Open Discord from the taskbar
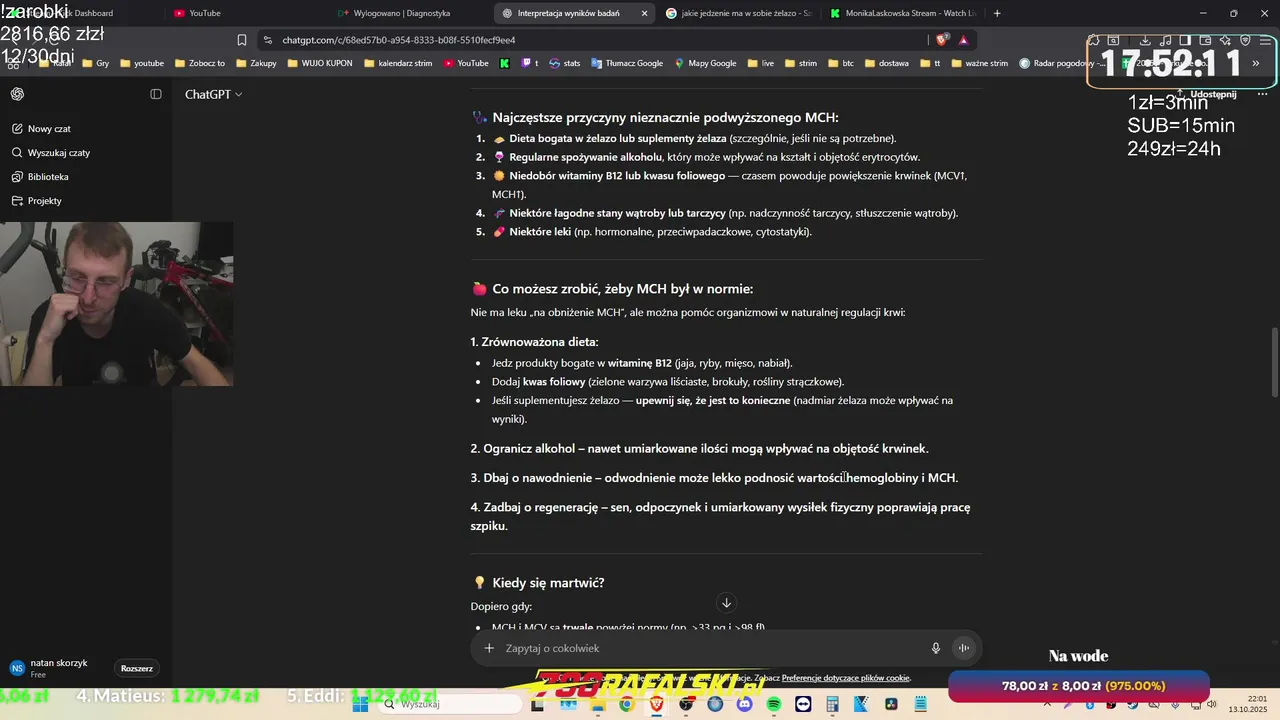 coord(744,704)
